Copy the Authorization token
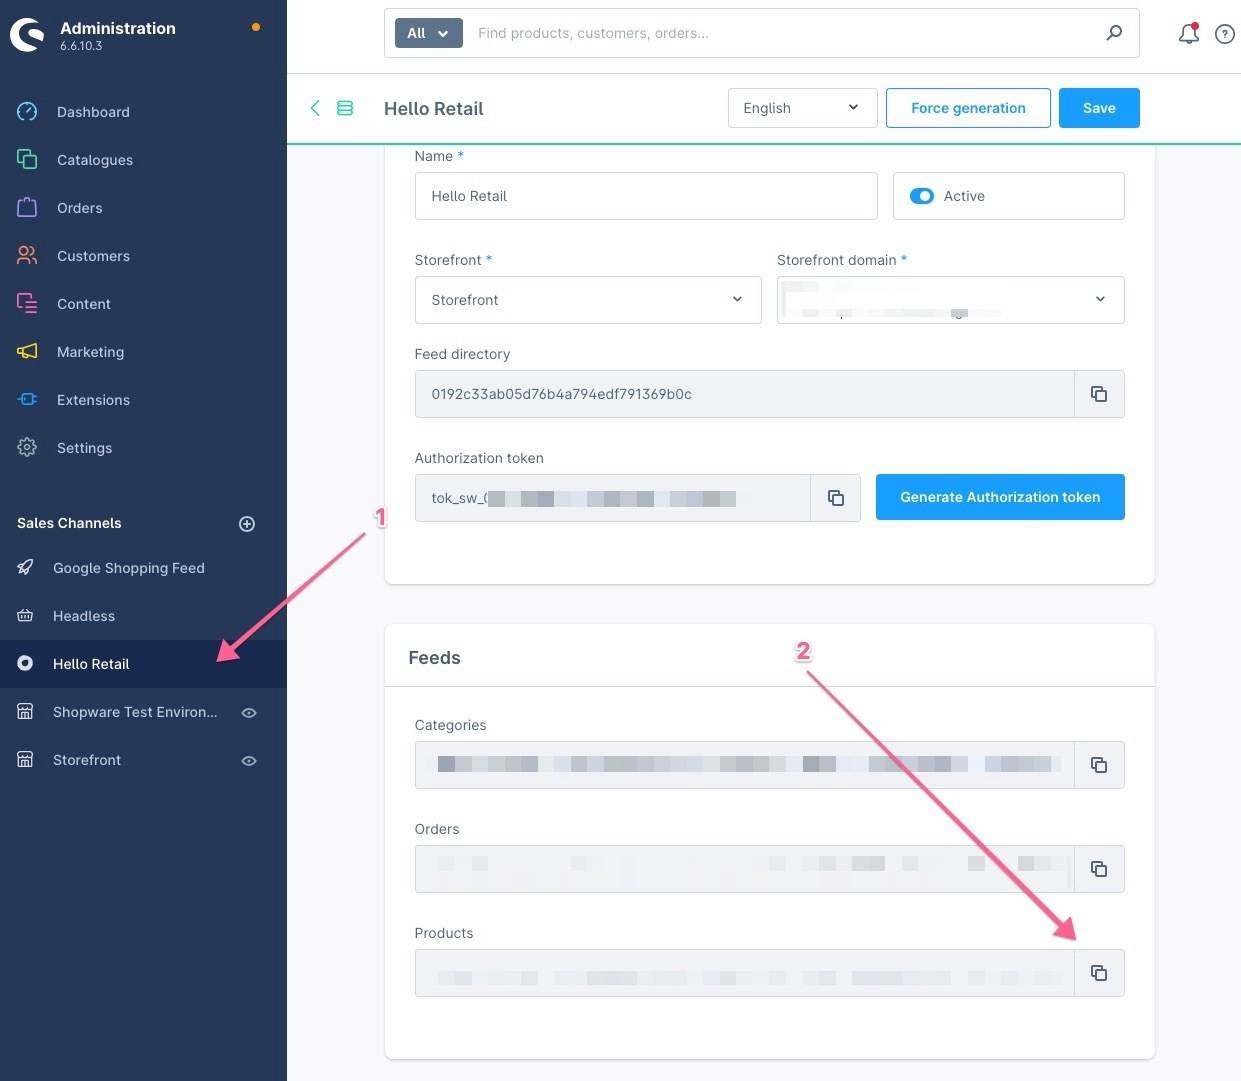The image size is (1241, 1081). pyautogui.click(x=835, y=498)
